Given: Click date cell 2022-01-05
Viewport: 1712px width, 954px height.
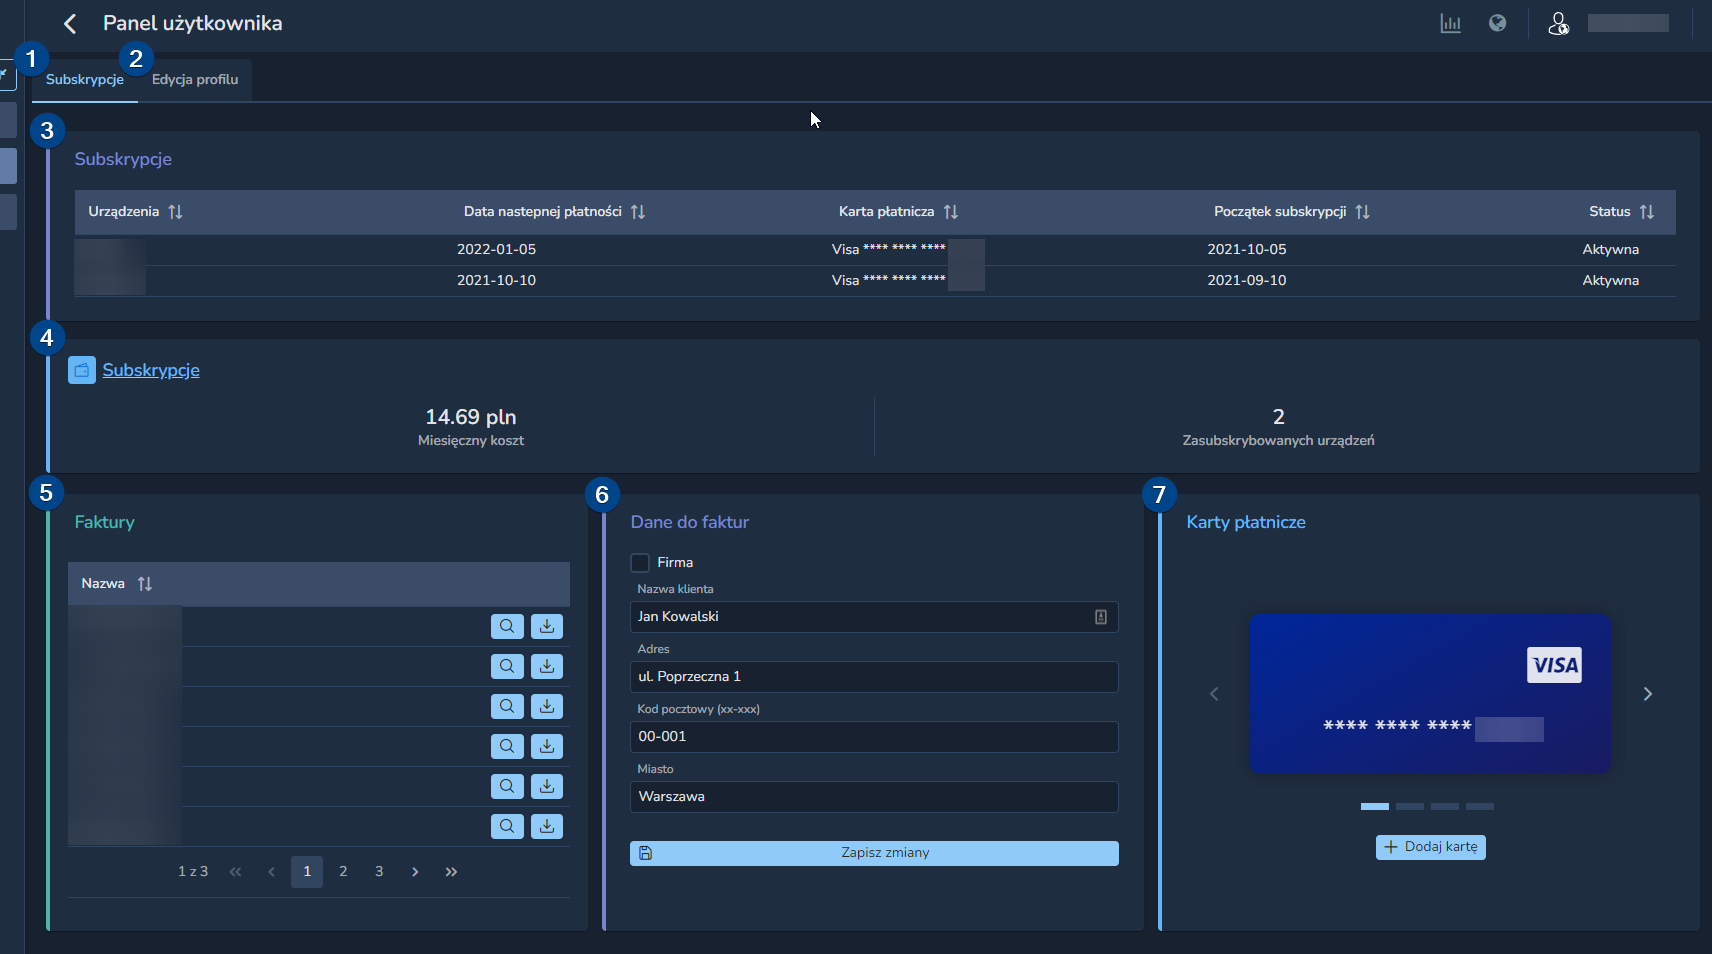Looking at the screenshot, I should pyautogui.click(x=497, y=249).
